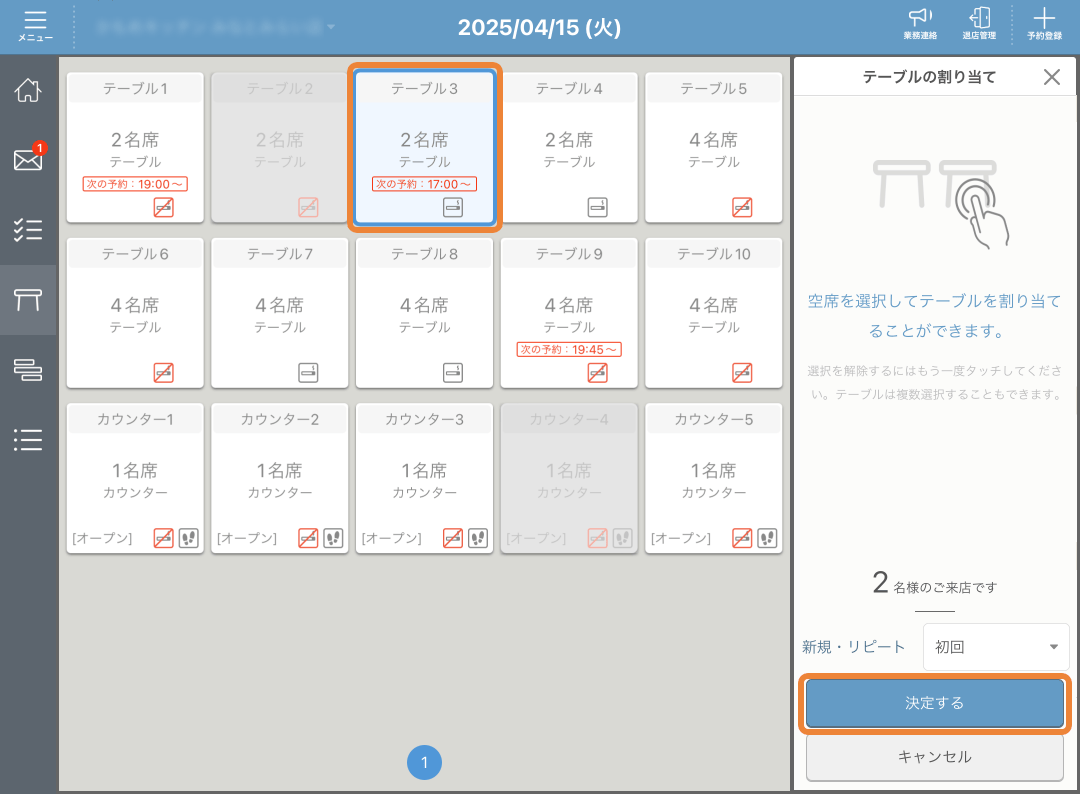Screen dimensions: 1080x794
Task: Close the テーブルの割り当て panel
Action: (x=1051, y=77)
